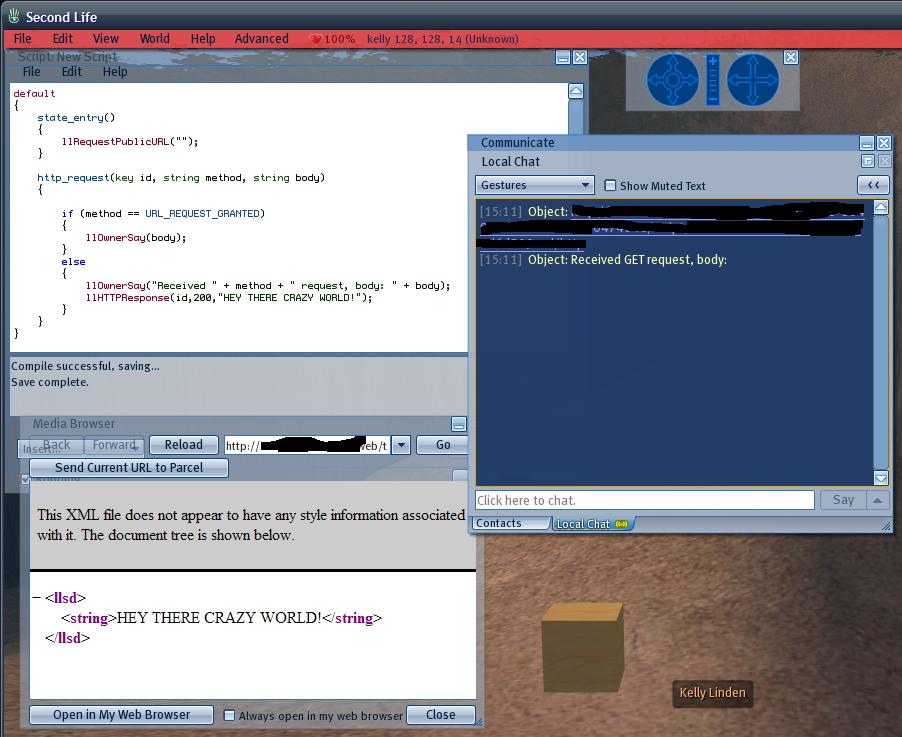902x737 pixels.
Task: Click the http_request event handler line
Action: (x=181, y=178)
